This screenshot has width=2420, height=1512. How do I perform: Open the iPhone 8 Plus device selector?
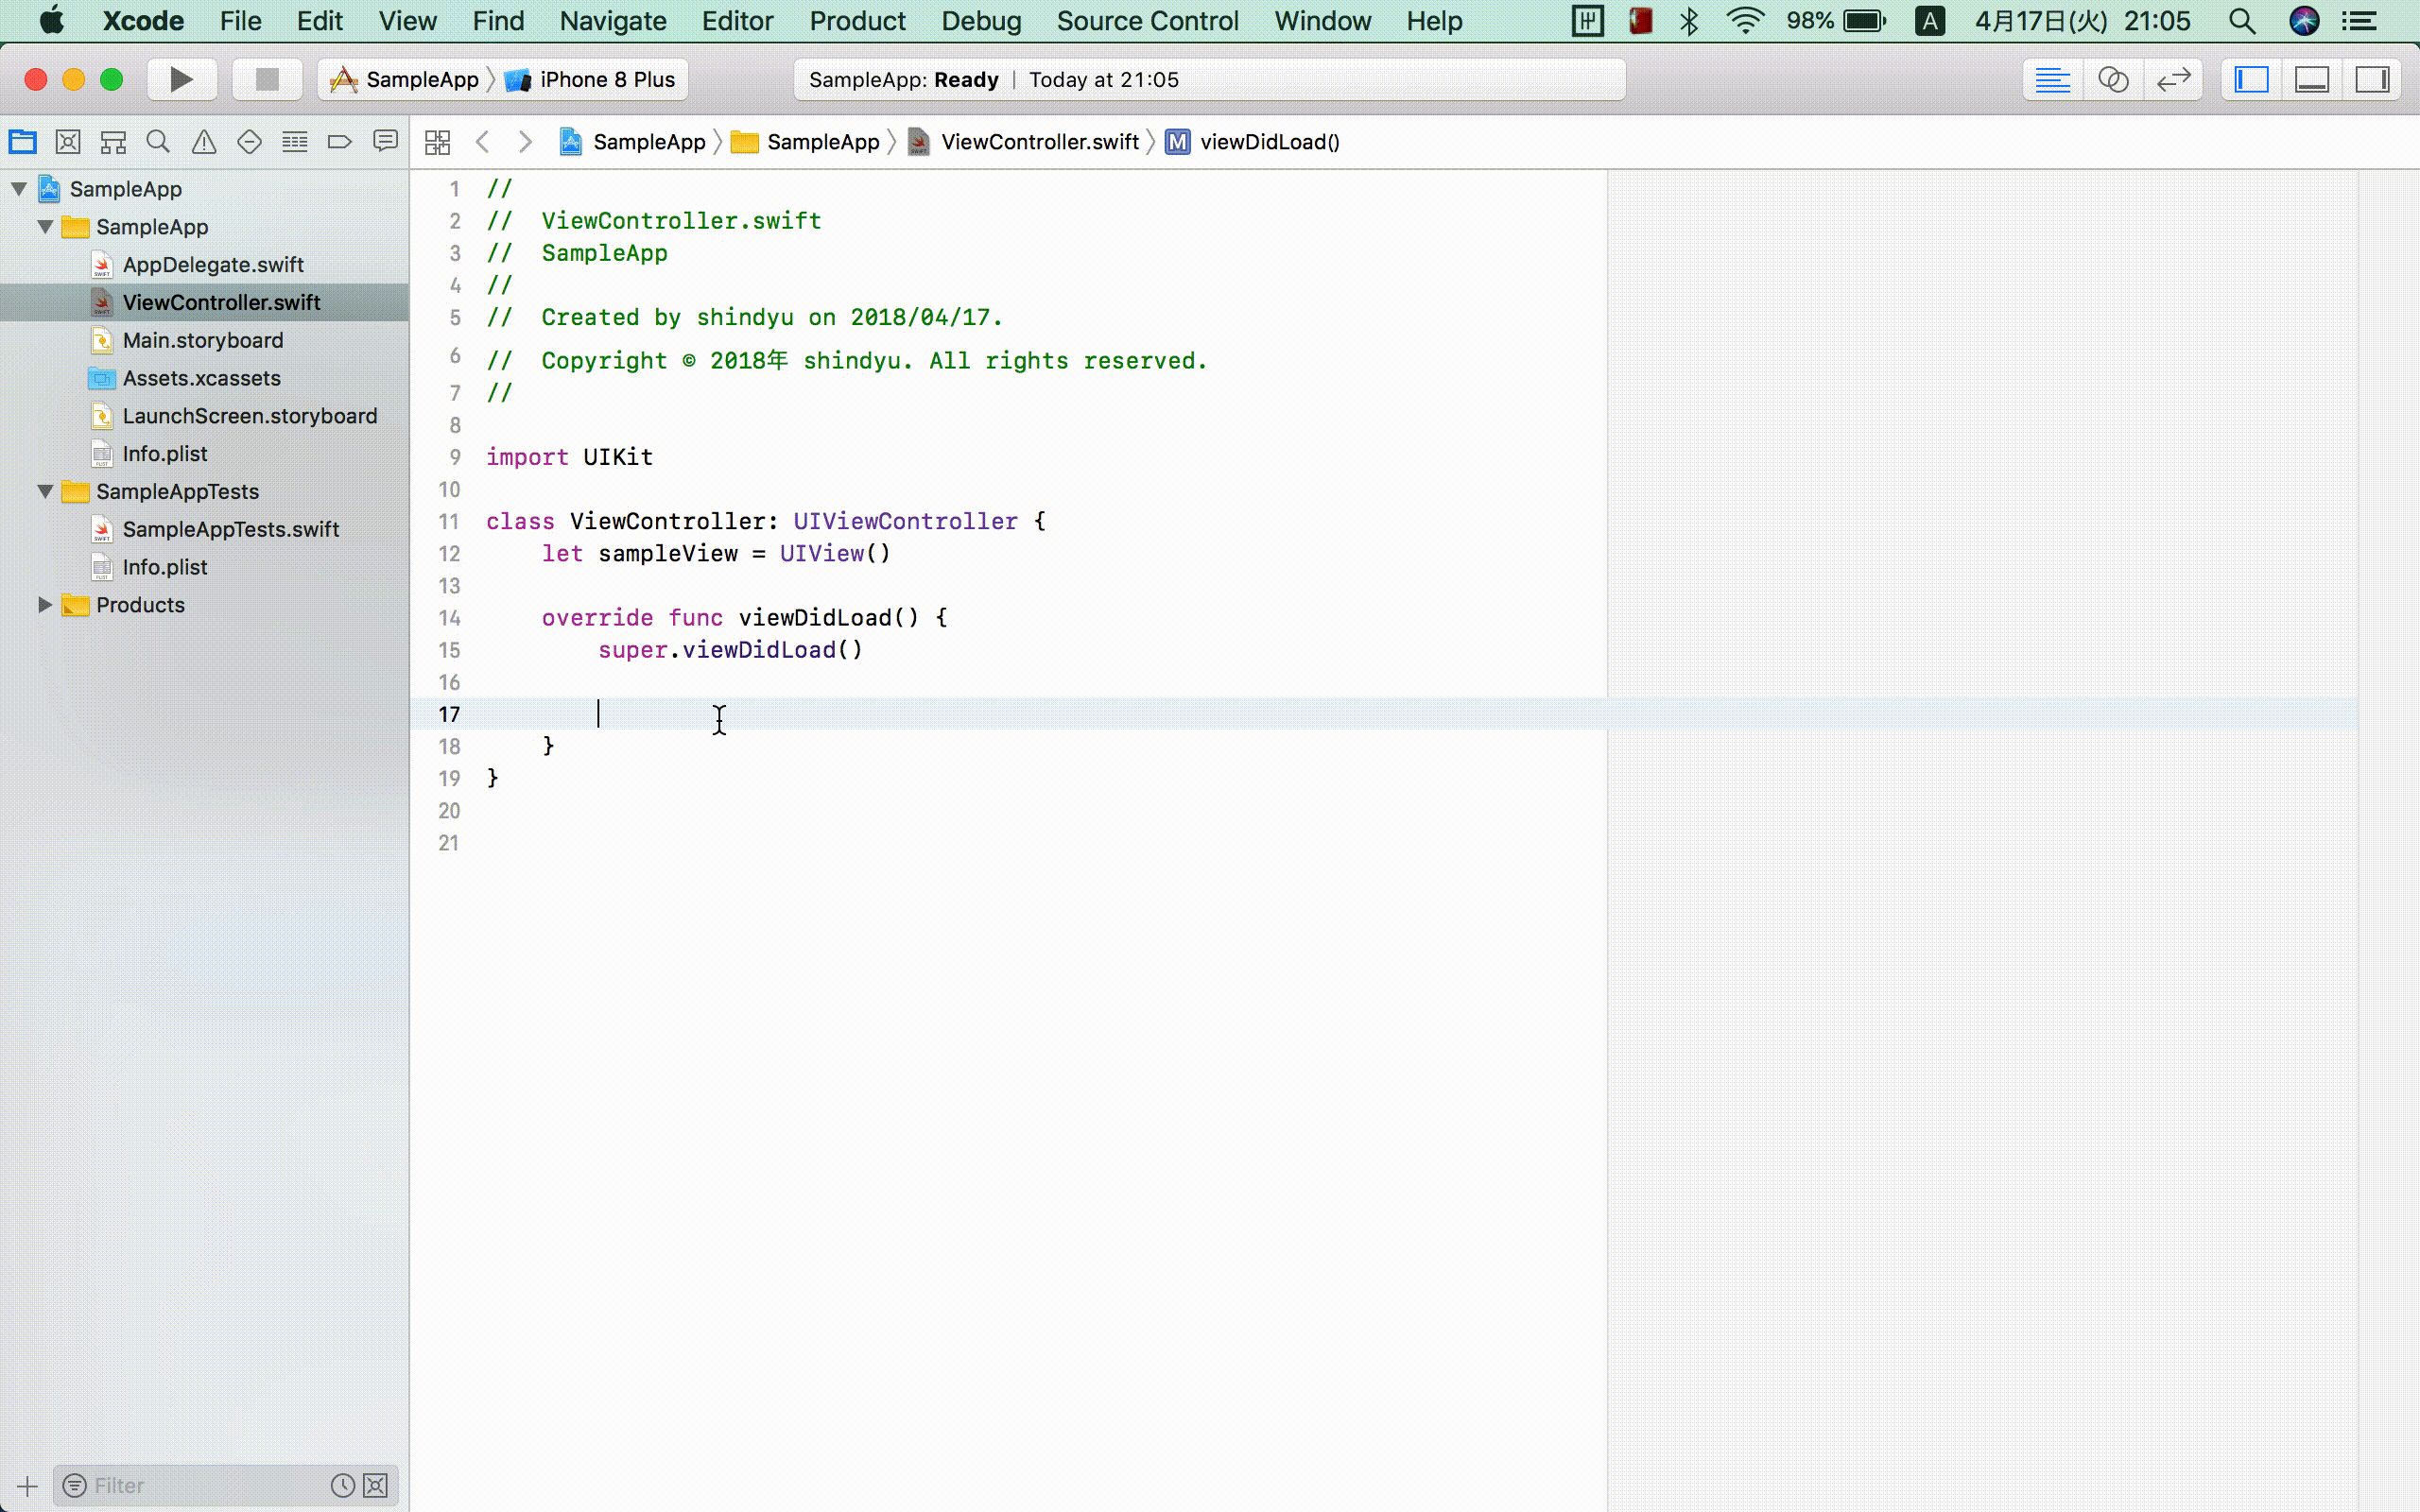pos(606,79)
